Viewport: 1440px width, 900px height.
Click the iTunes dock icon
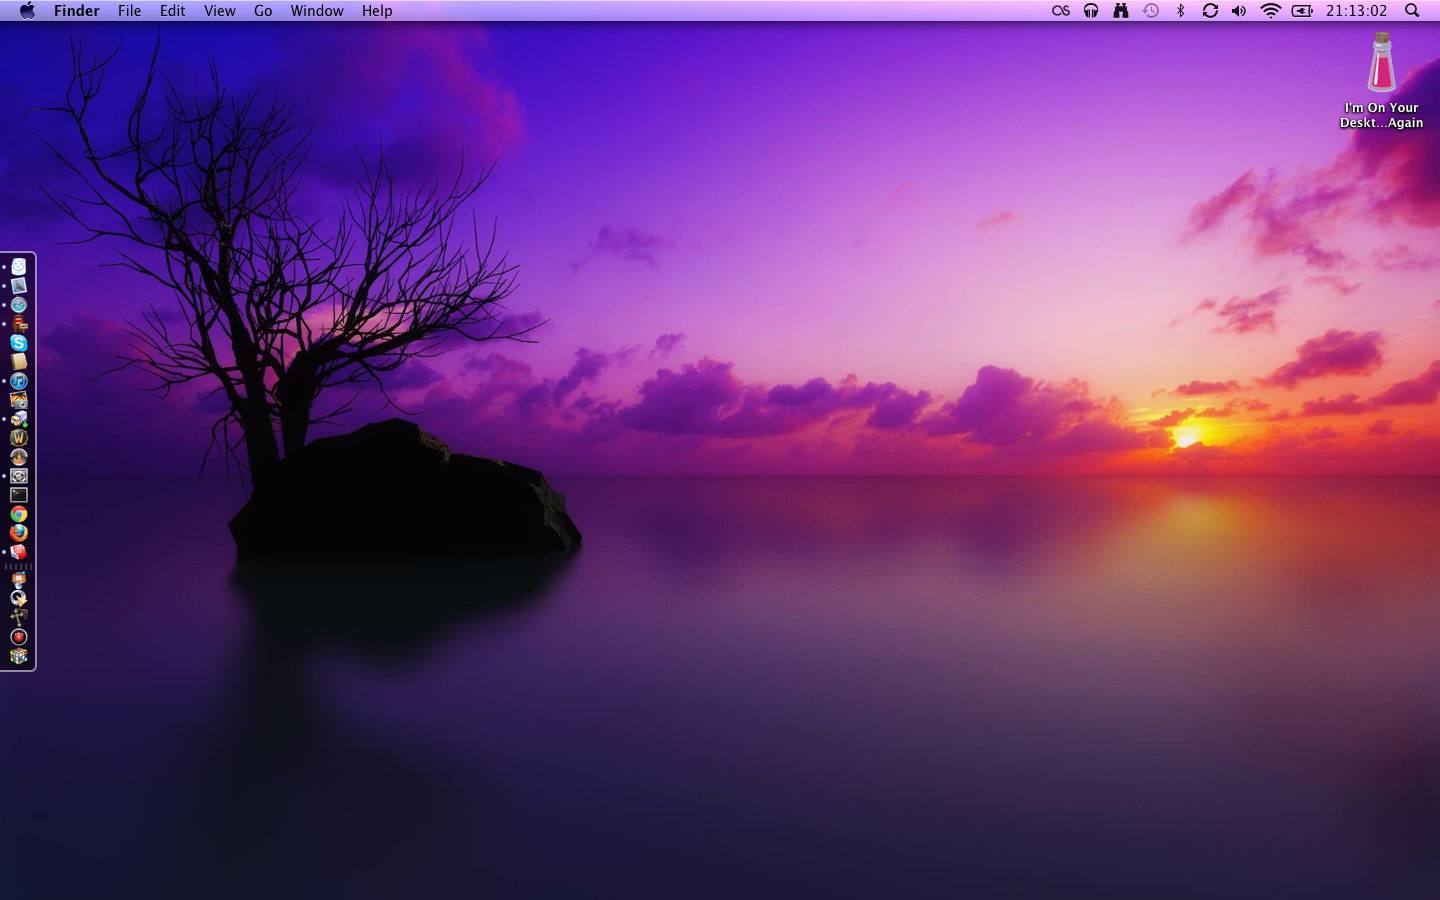(19, 381)
